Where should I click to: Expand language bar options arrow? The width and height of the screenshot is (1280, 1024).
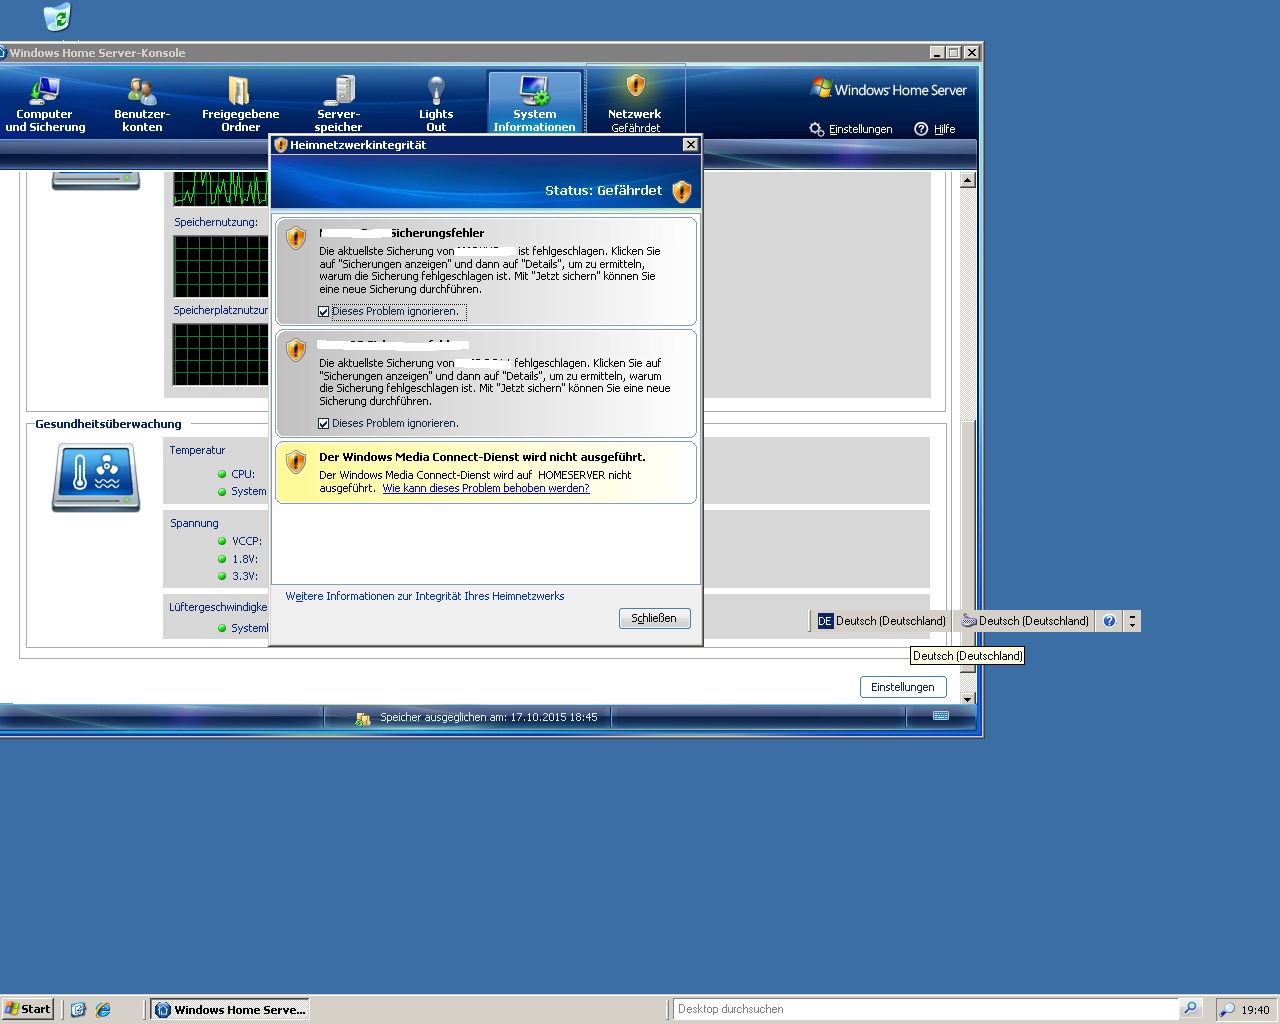(x=1132, y=621)
